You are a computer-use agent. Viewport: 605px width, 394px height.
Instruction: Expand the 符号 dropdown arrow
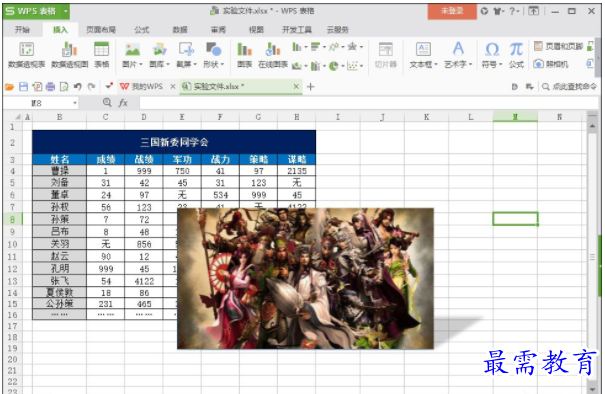click(x=500, y=64)
